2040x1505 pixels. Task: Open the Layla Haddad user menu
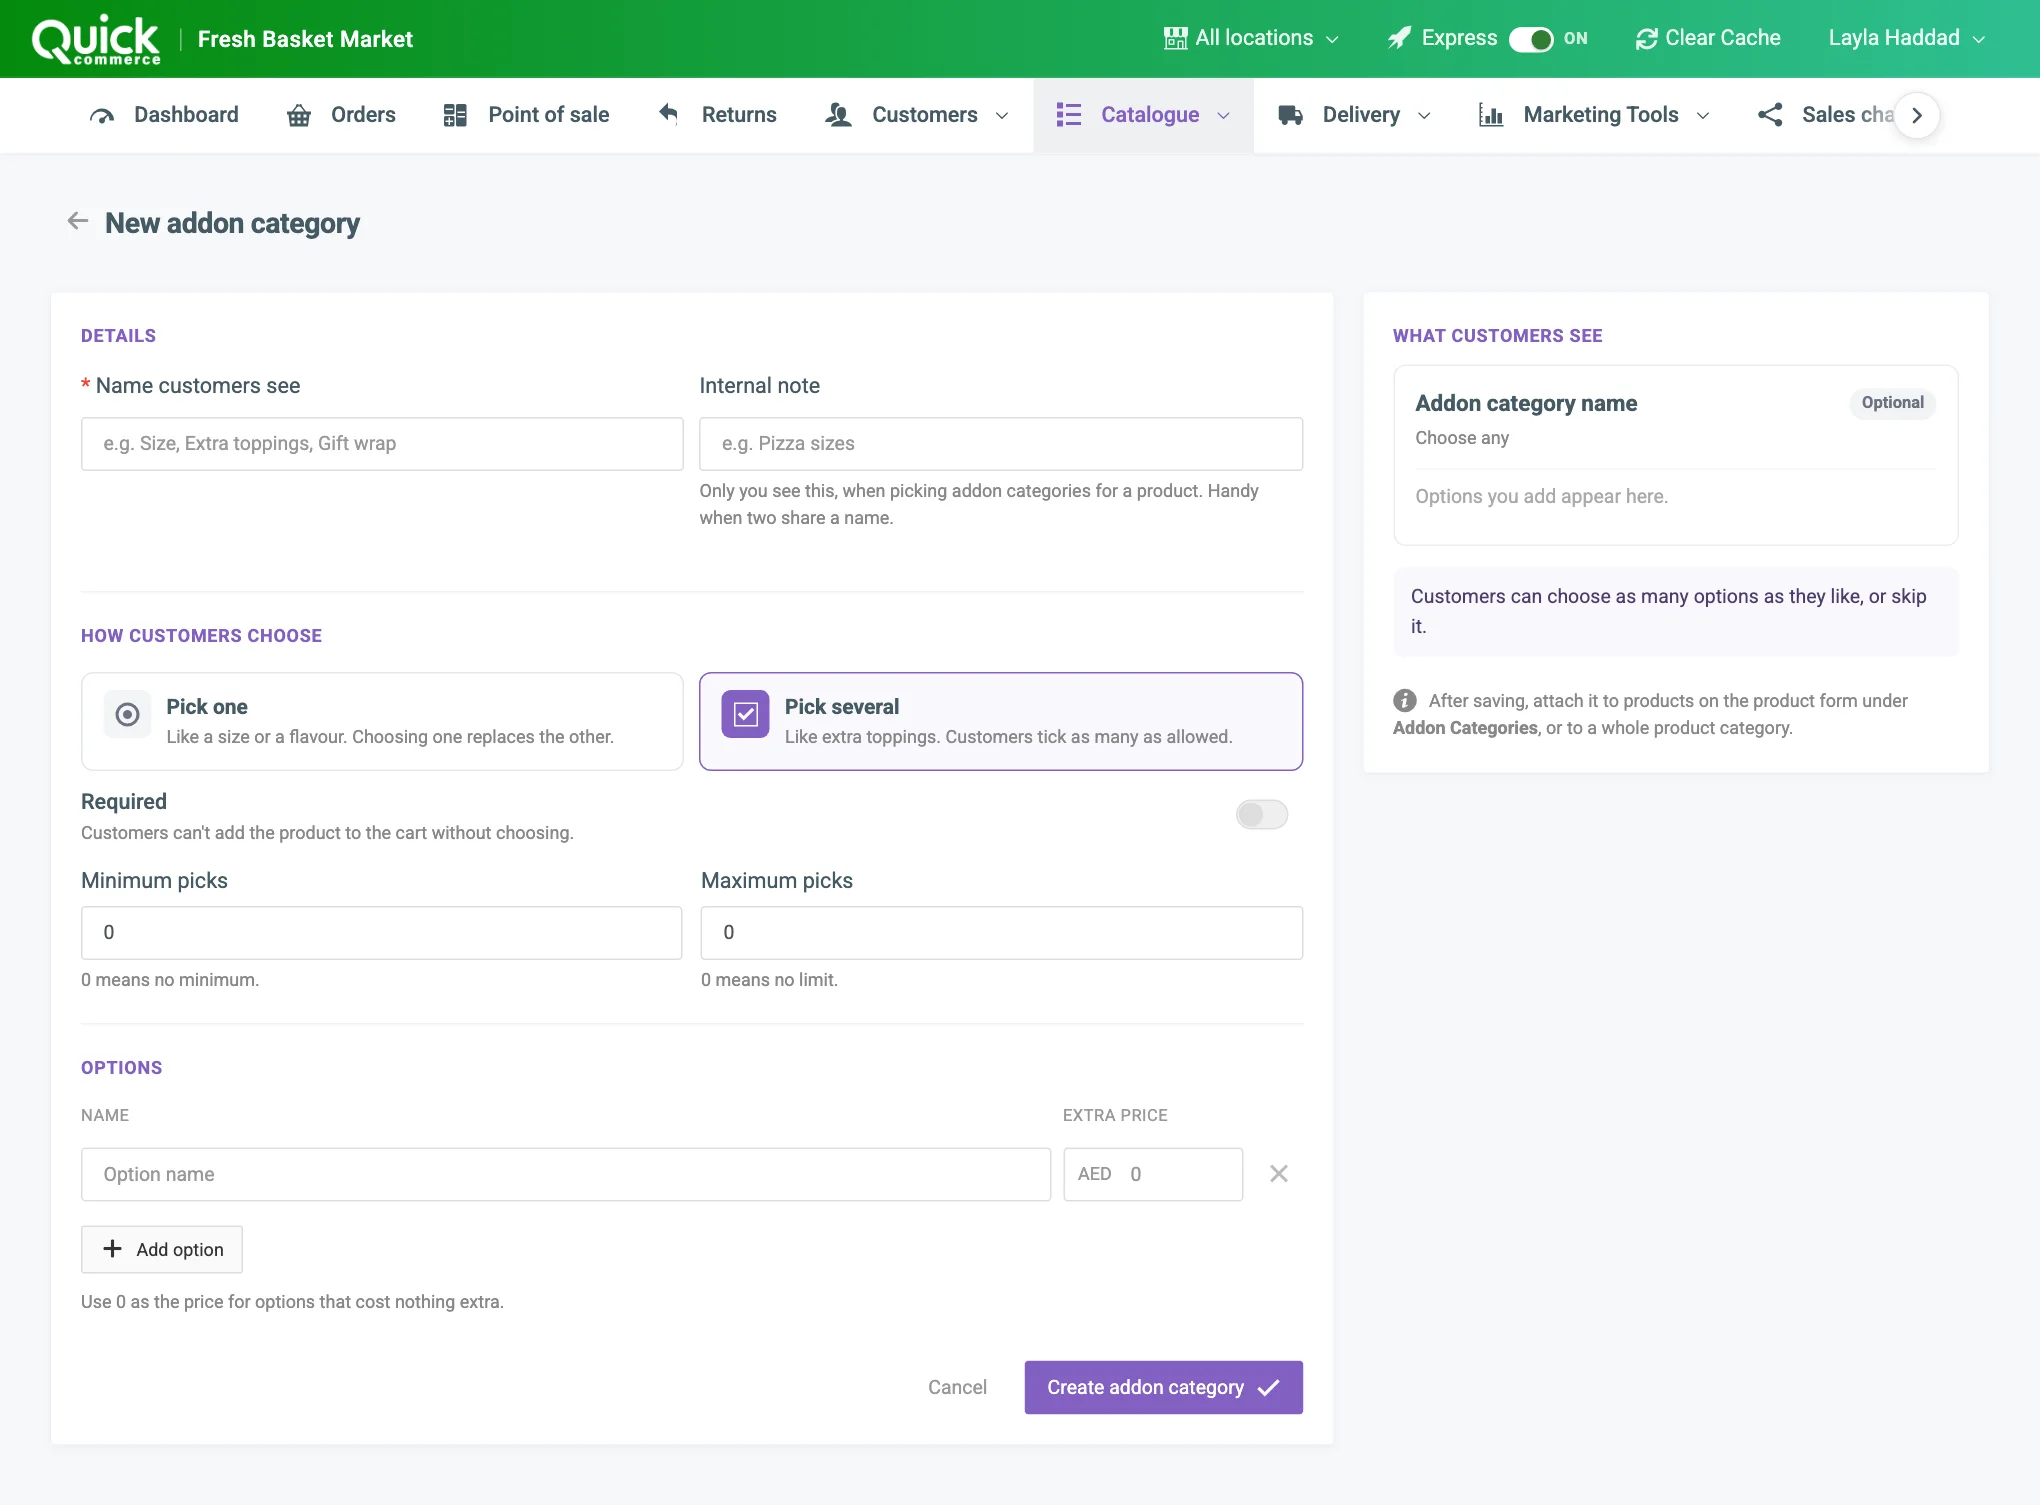[1906, 38]
